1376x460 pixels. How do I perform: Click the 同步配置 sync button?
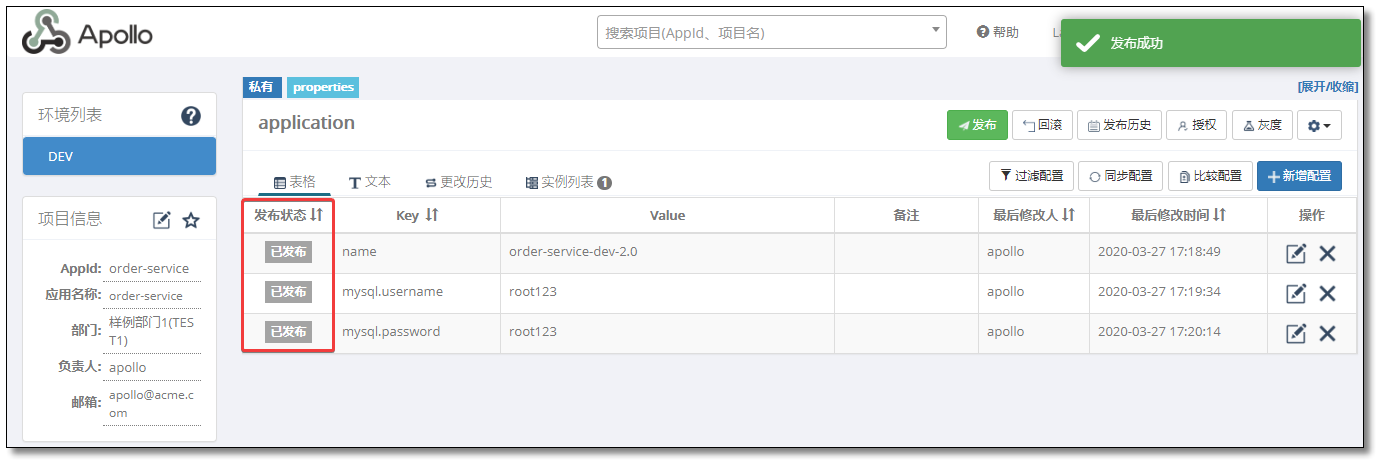click(1121, 176)
